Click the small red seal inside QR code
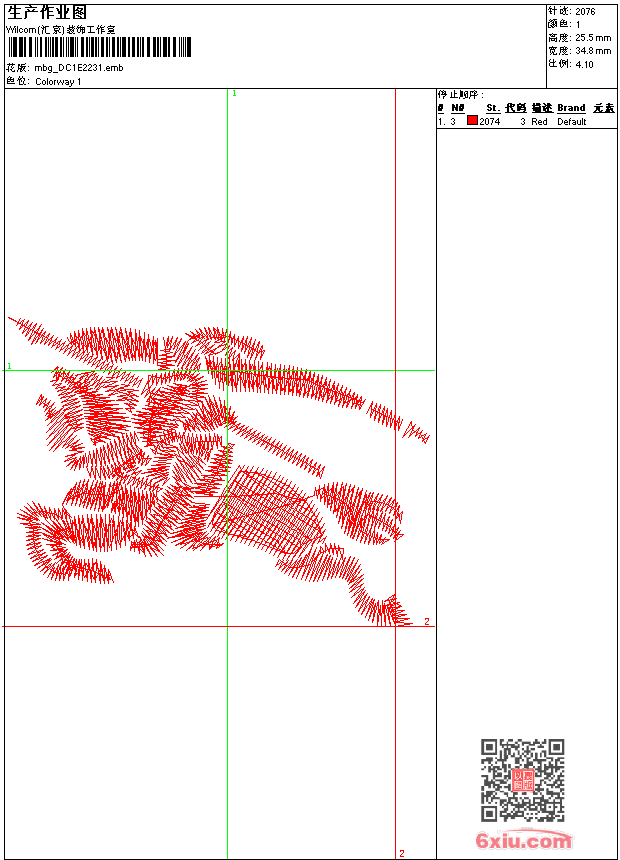Screen dimensions: 620x860 point(523,780)
